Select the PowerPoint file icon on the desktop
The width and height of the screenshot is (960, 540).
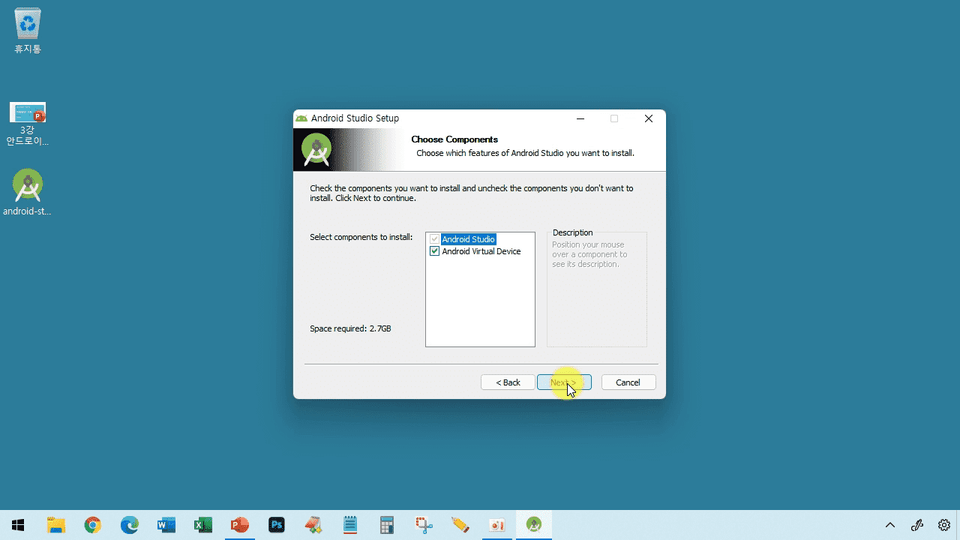pyautogui.click(x=28, y=124)
